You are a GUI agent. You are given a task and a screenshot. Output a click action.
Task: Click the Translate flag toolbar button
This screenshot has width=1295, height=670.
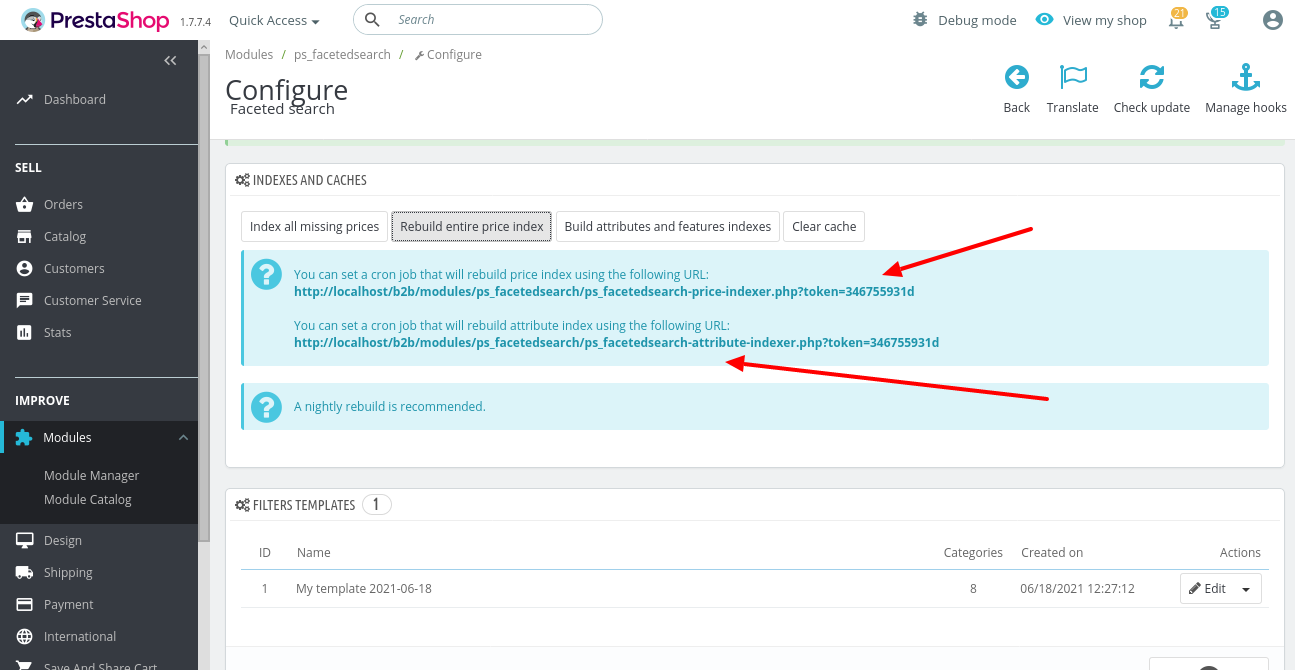tap(1073, 89)
